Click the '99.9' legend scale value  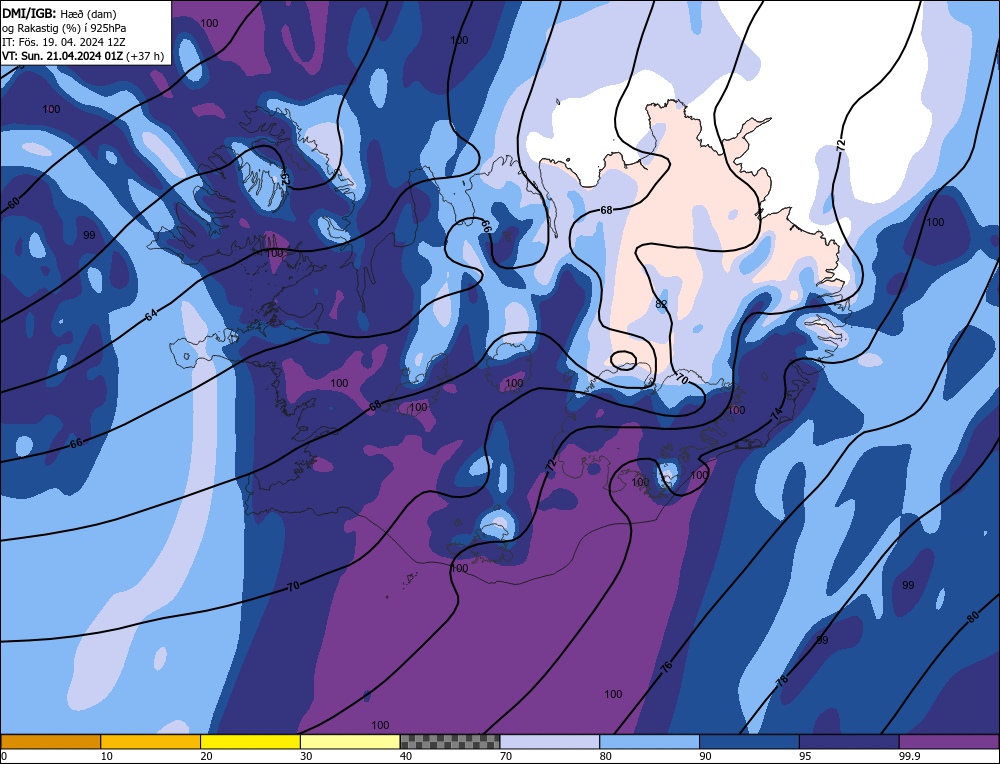click(909, 756)
